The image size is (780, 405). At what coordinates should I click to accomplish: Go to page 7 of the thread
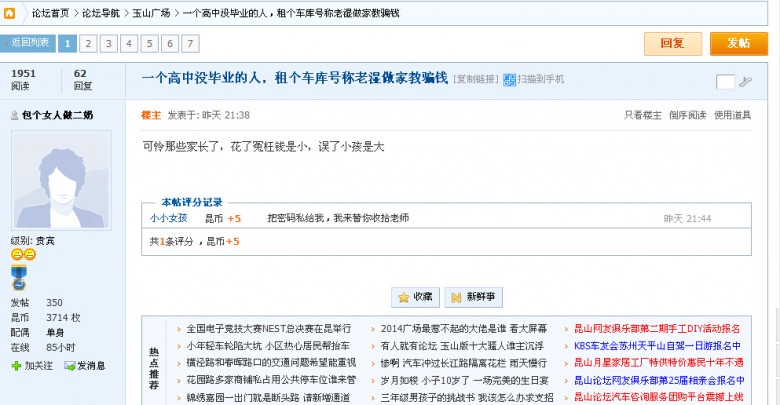click(191, 43)
